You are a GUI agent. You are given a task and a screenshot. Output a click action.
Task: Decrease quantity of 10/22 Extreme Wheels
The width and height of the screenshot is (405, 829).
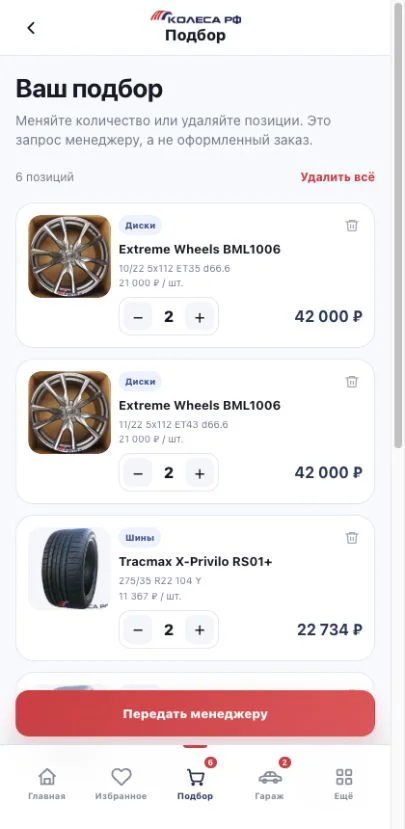click(x=138, y=317)
